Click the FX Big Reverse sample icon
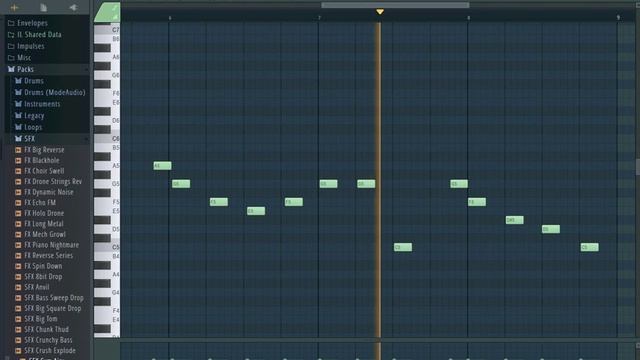Viewport: 640px width, 360px height. coord(18,150)
